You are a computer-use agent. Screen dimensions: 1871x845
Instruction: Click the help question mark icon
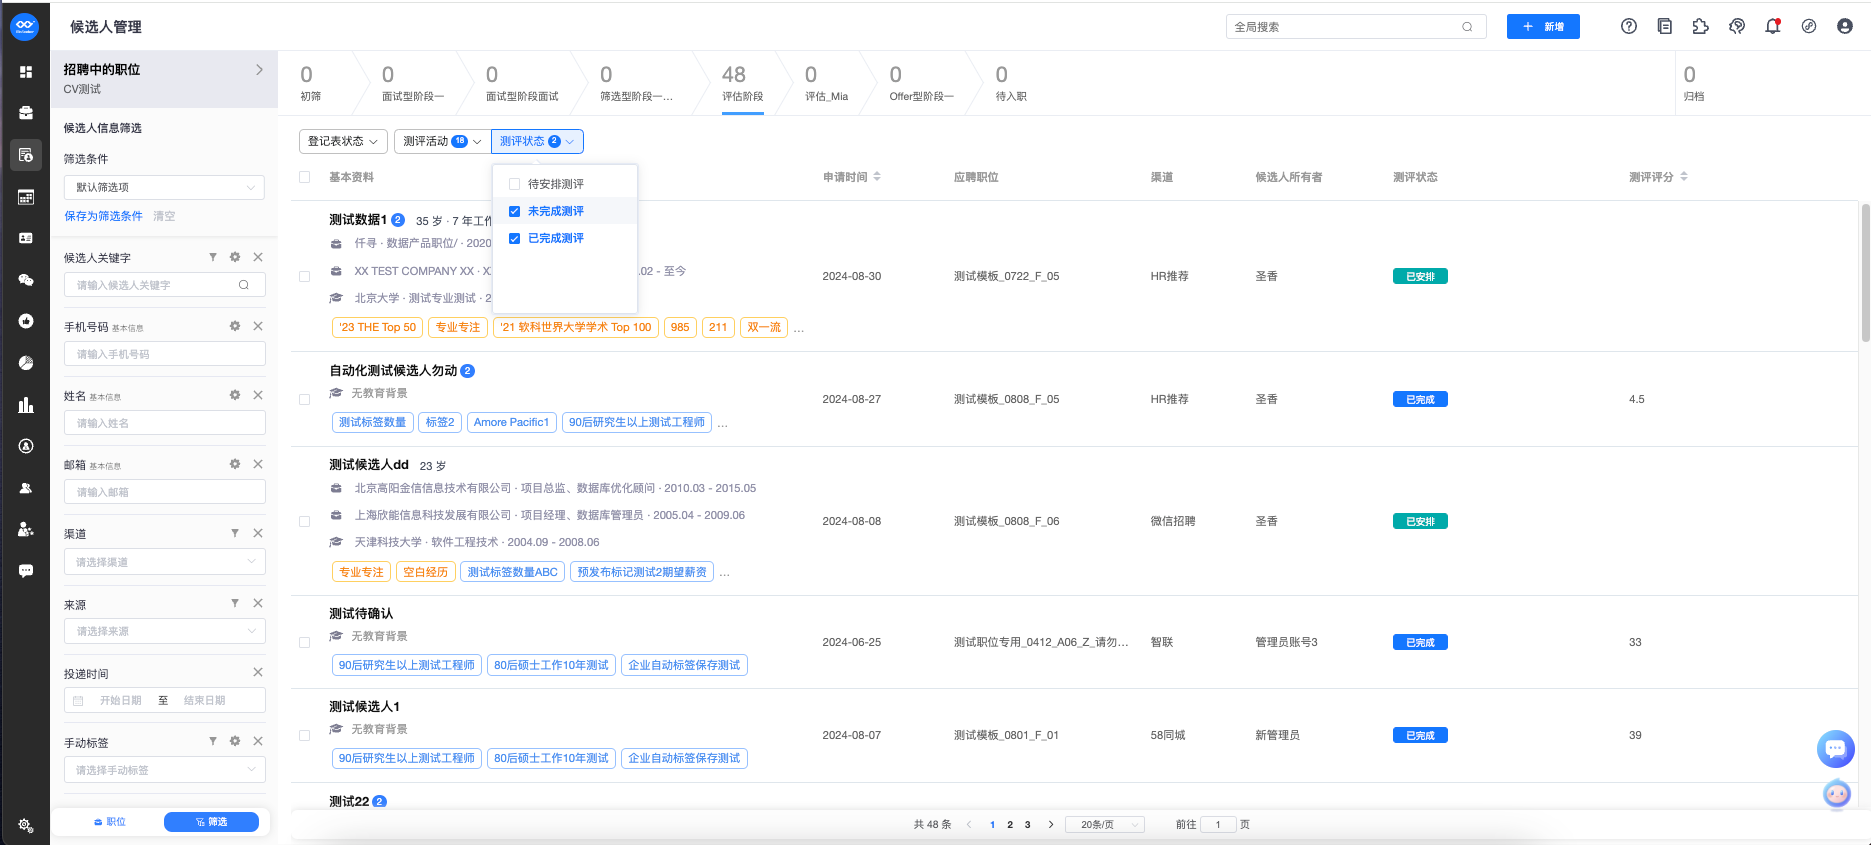pyautogui.click(x=1629, y=27)
